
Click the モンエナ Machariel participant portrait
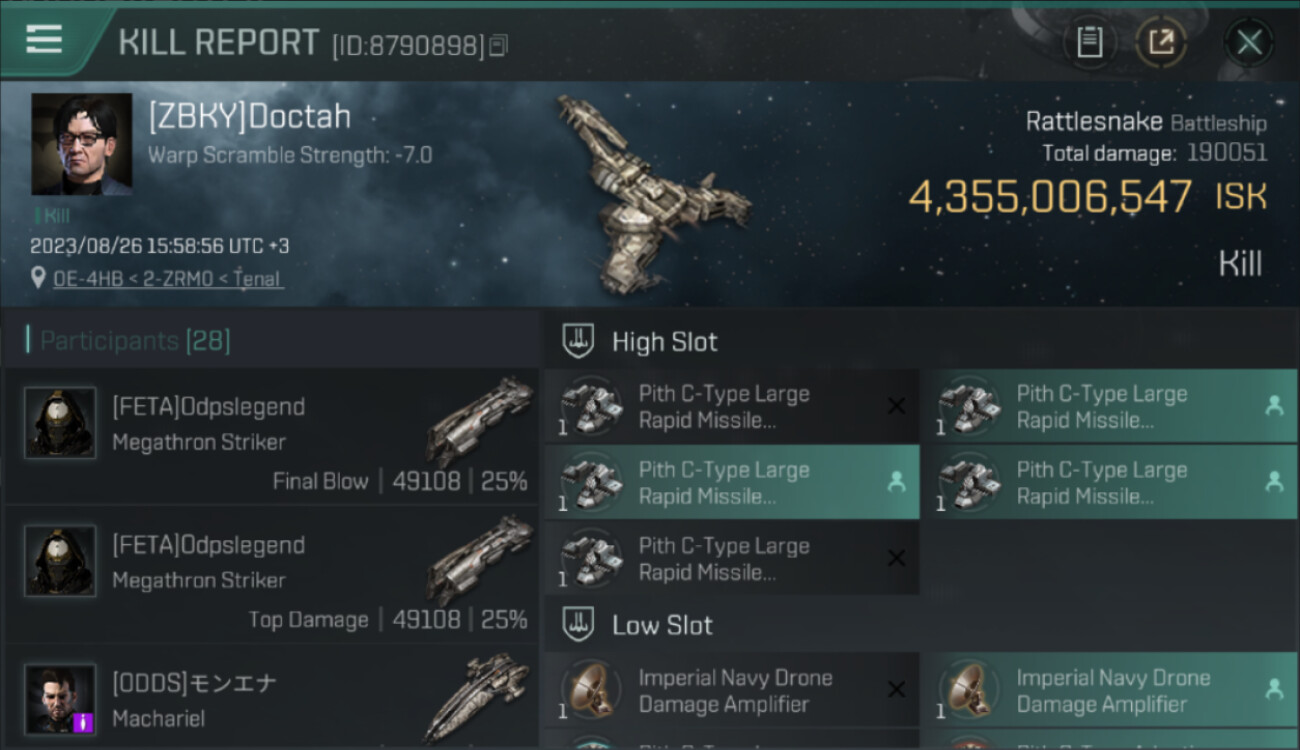(60, 699)
